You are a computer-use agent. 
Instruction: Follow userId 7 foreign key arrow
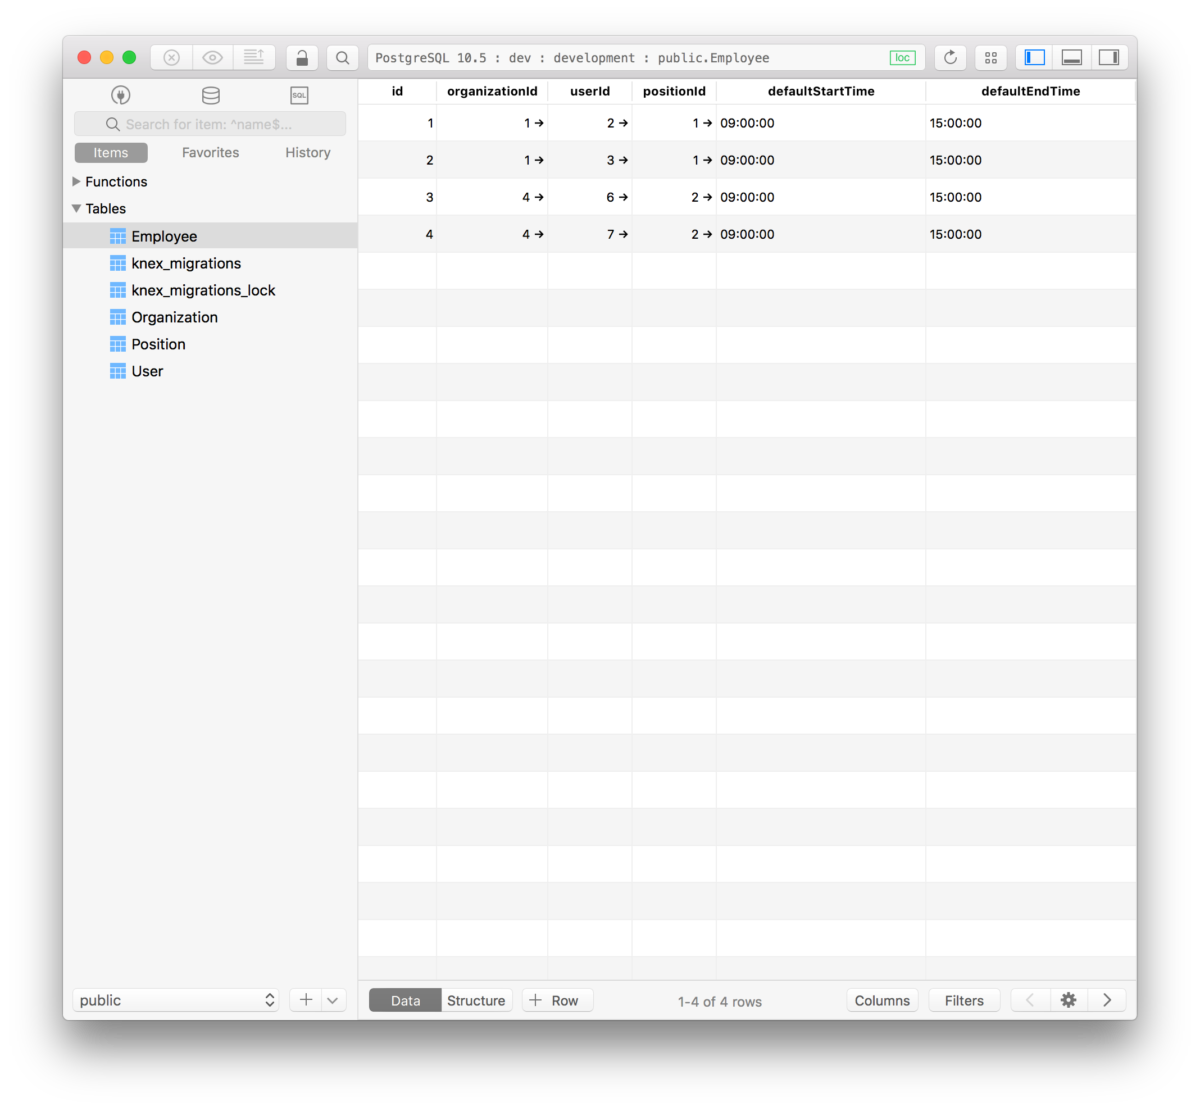pos(623,234)
